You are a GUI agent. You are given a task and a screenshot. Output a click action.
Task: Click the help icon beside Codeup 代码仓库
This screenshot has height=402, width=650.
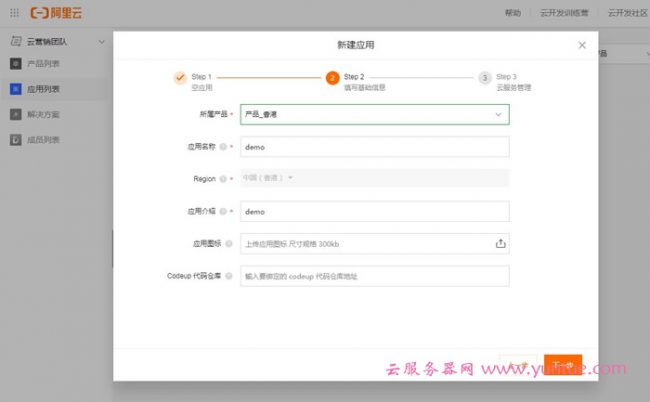coord(229,276)
